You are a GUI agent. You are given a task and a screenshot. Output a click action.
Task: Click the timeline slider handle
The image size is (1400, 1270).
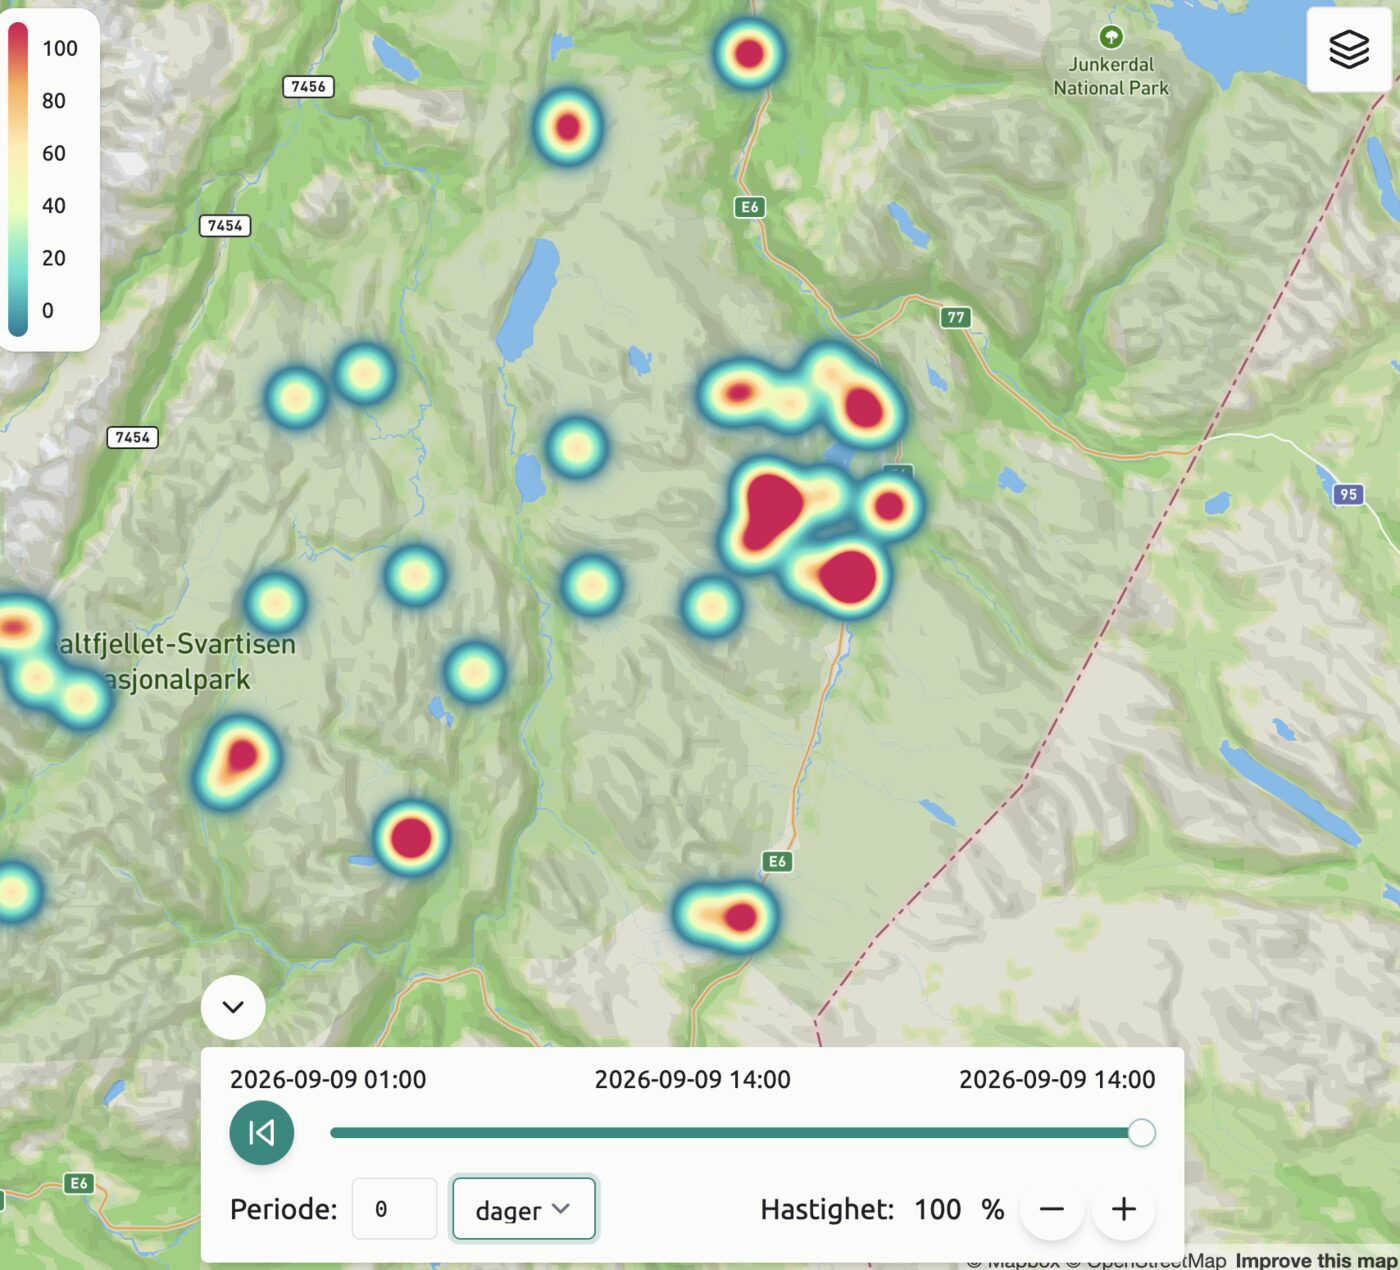click(x=1141, y=1133)
